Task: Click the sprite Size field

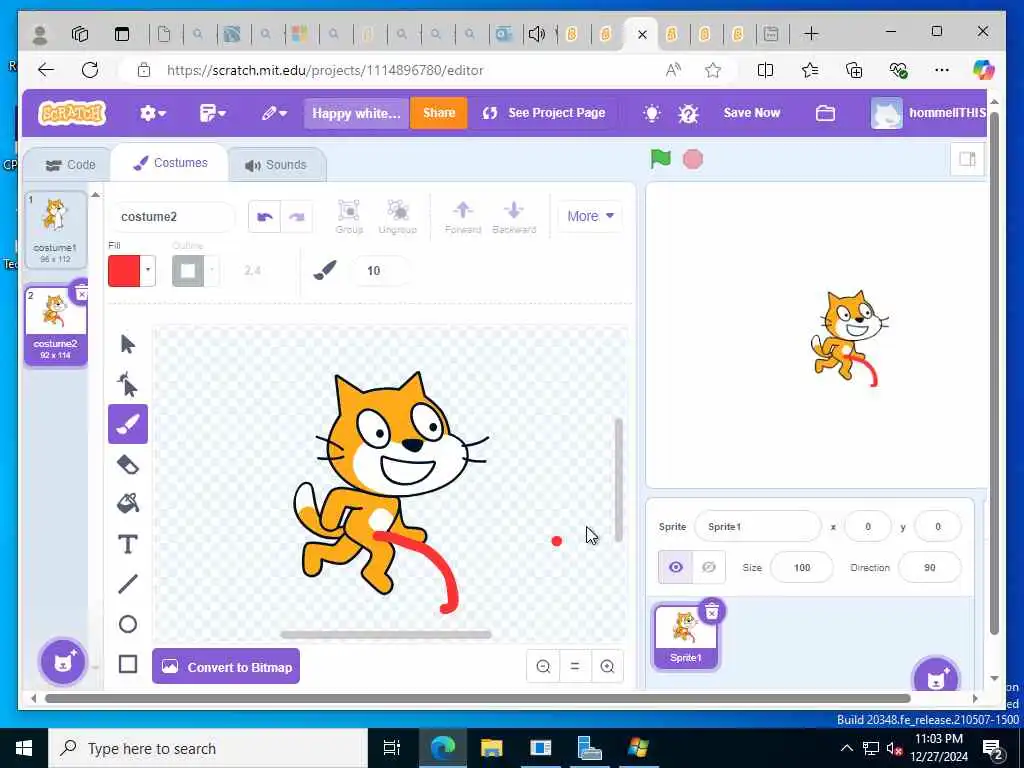Action: tap(801, 567)
